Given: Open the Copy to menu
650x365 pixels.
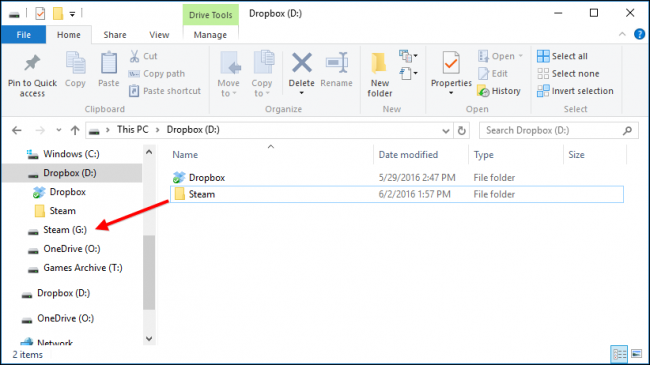Looking at the screenshot, I should pos(262,75).
